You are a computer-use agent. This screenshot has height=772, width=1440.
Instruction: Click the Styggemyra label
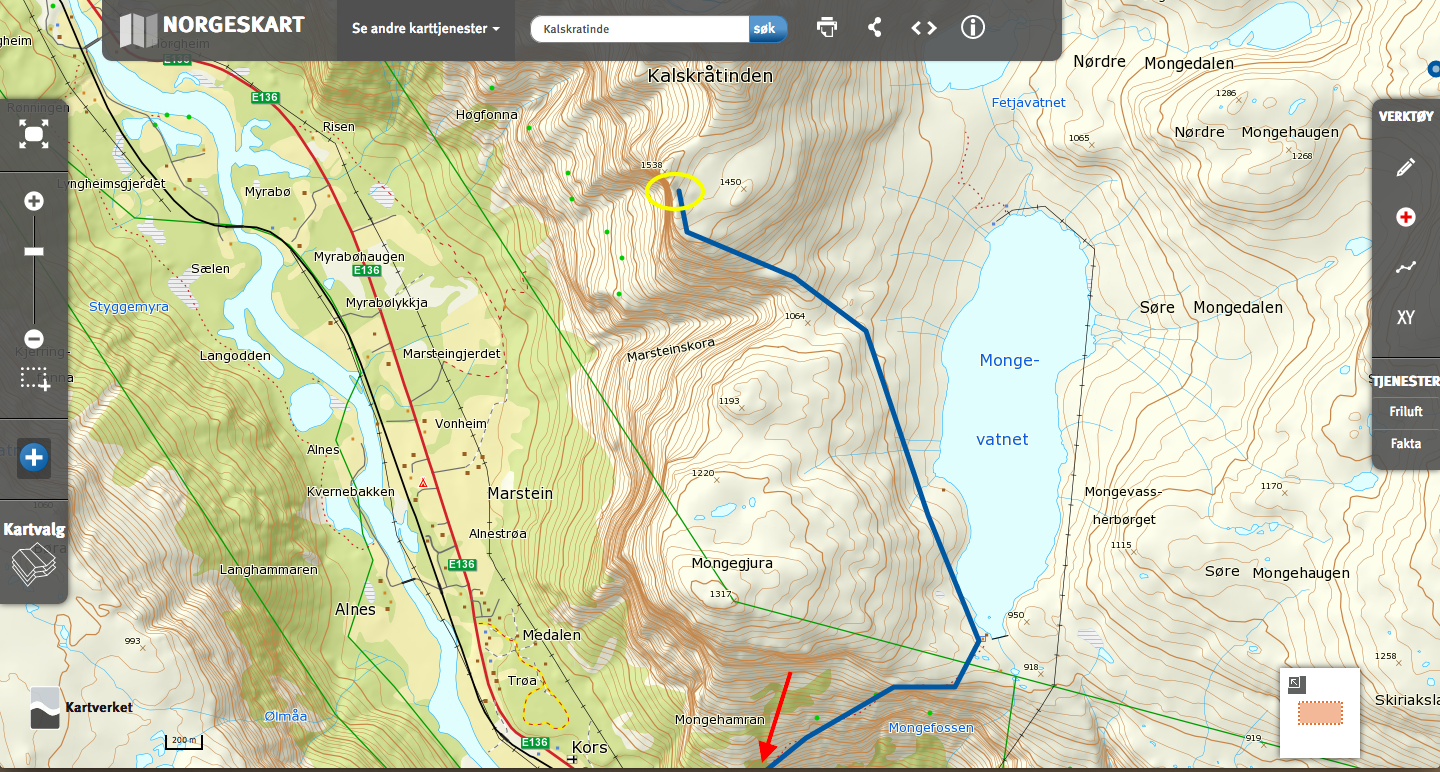point(129,307)
